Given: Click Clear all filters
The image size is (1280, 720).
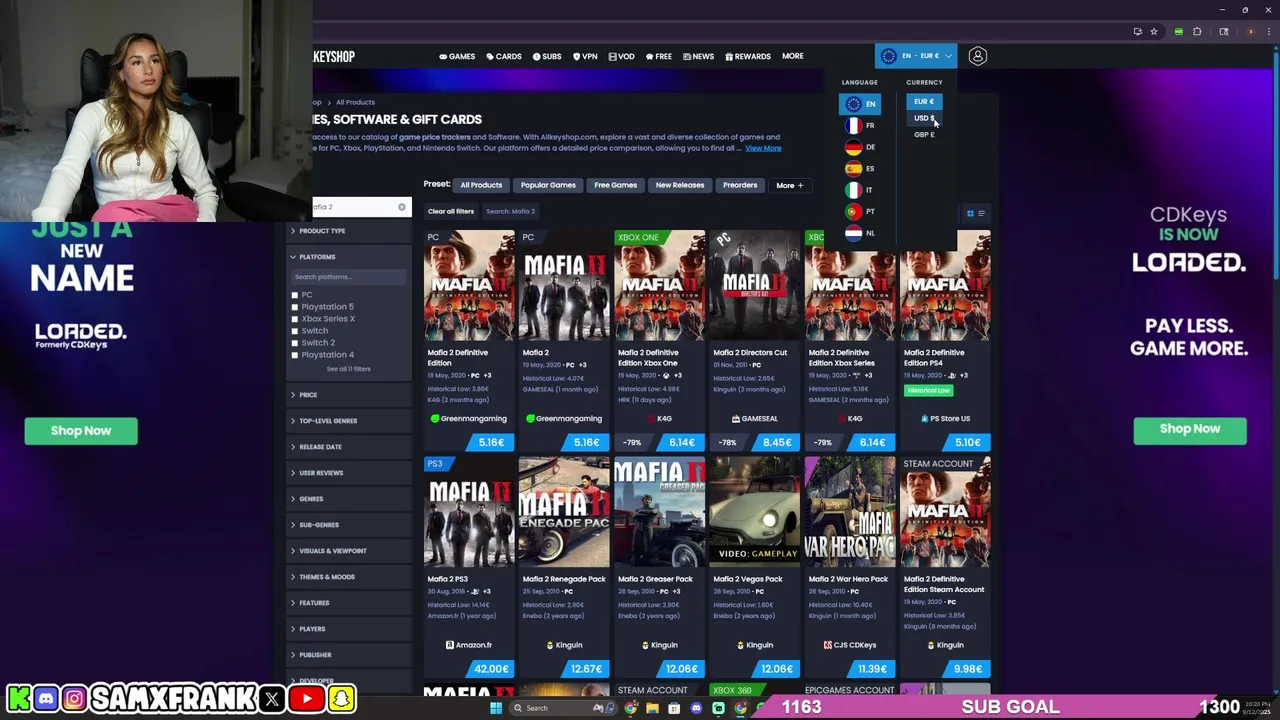Looking at the screenshot, I should pos(451,211).
